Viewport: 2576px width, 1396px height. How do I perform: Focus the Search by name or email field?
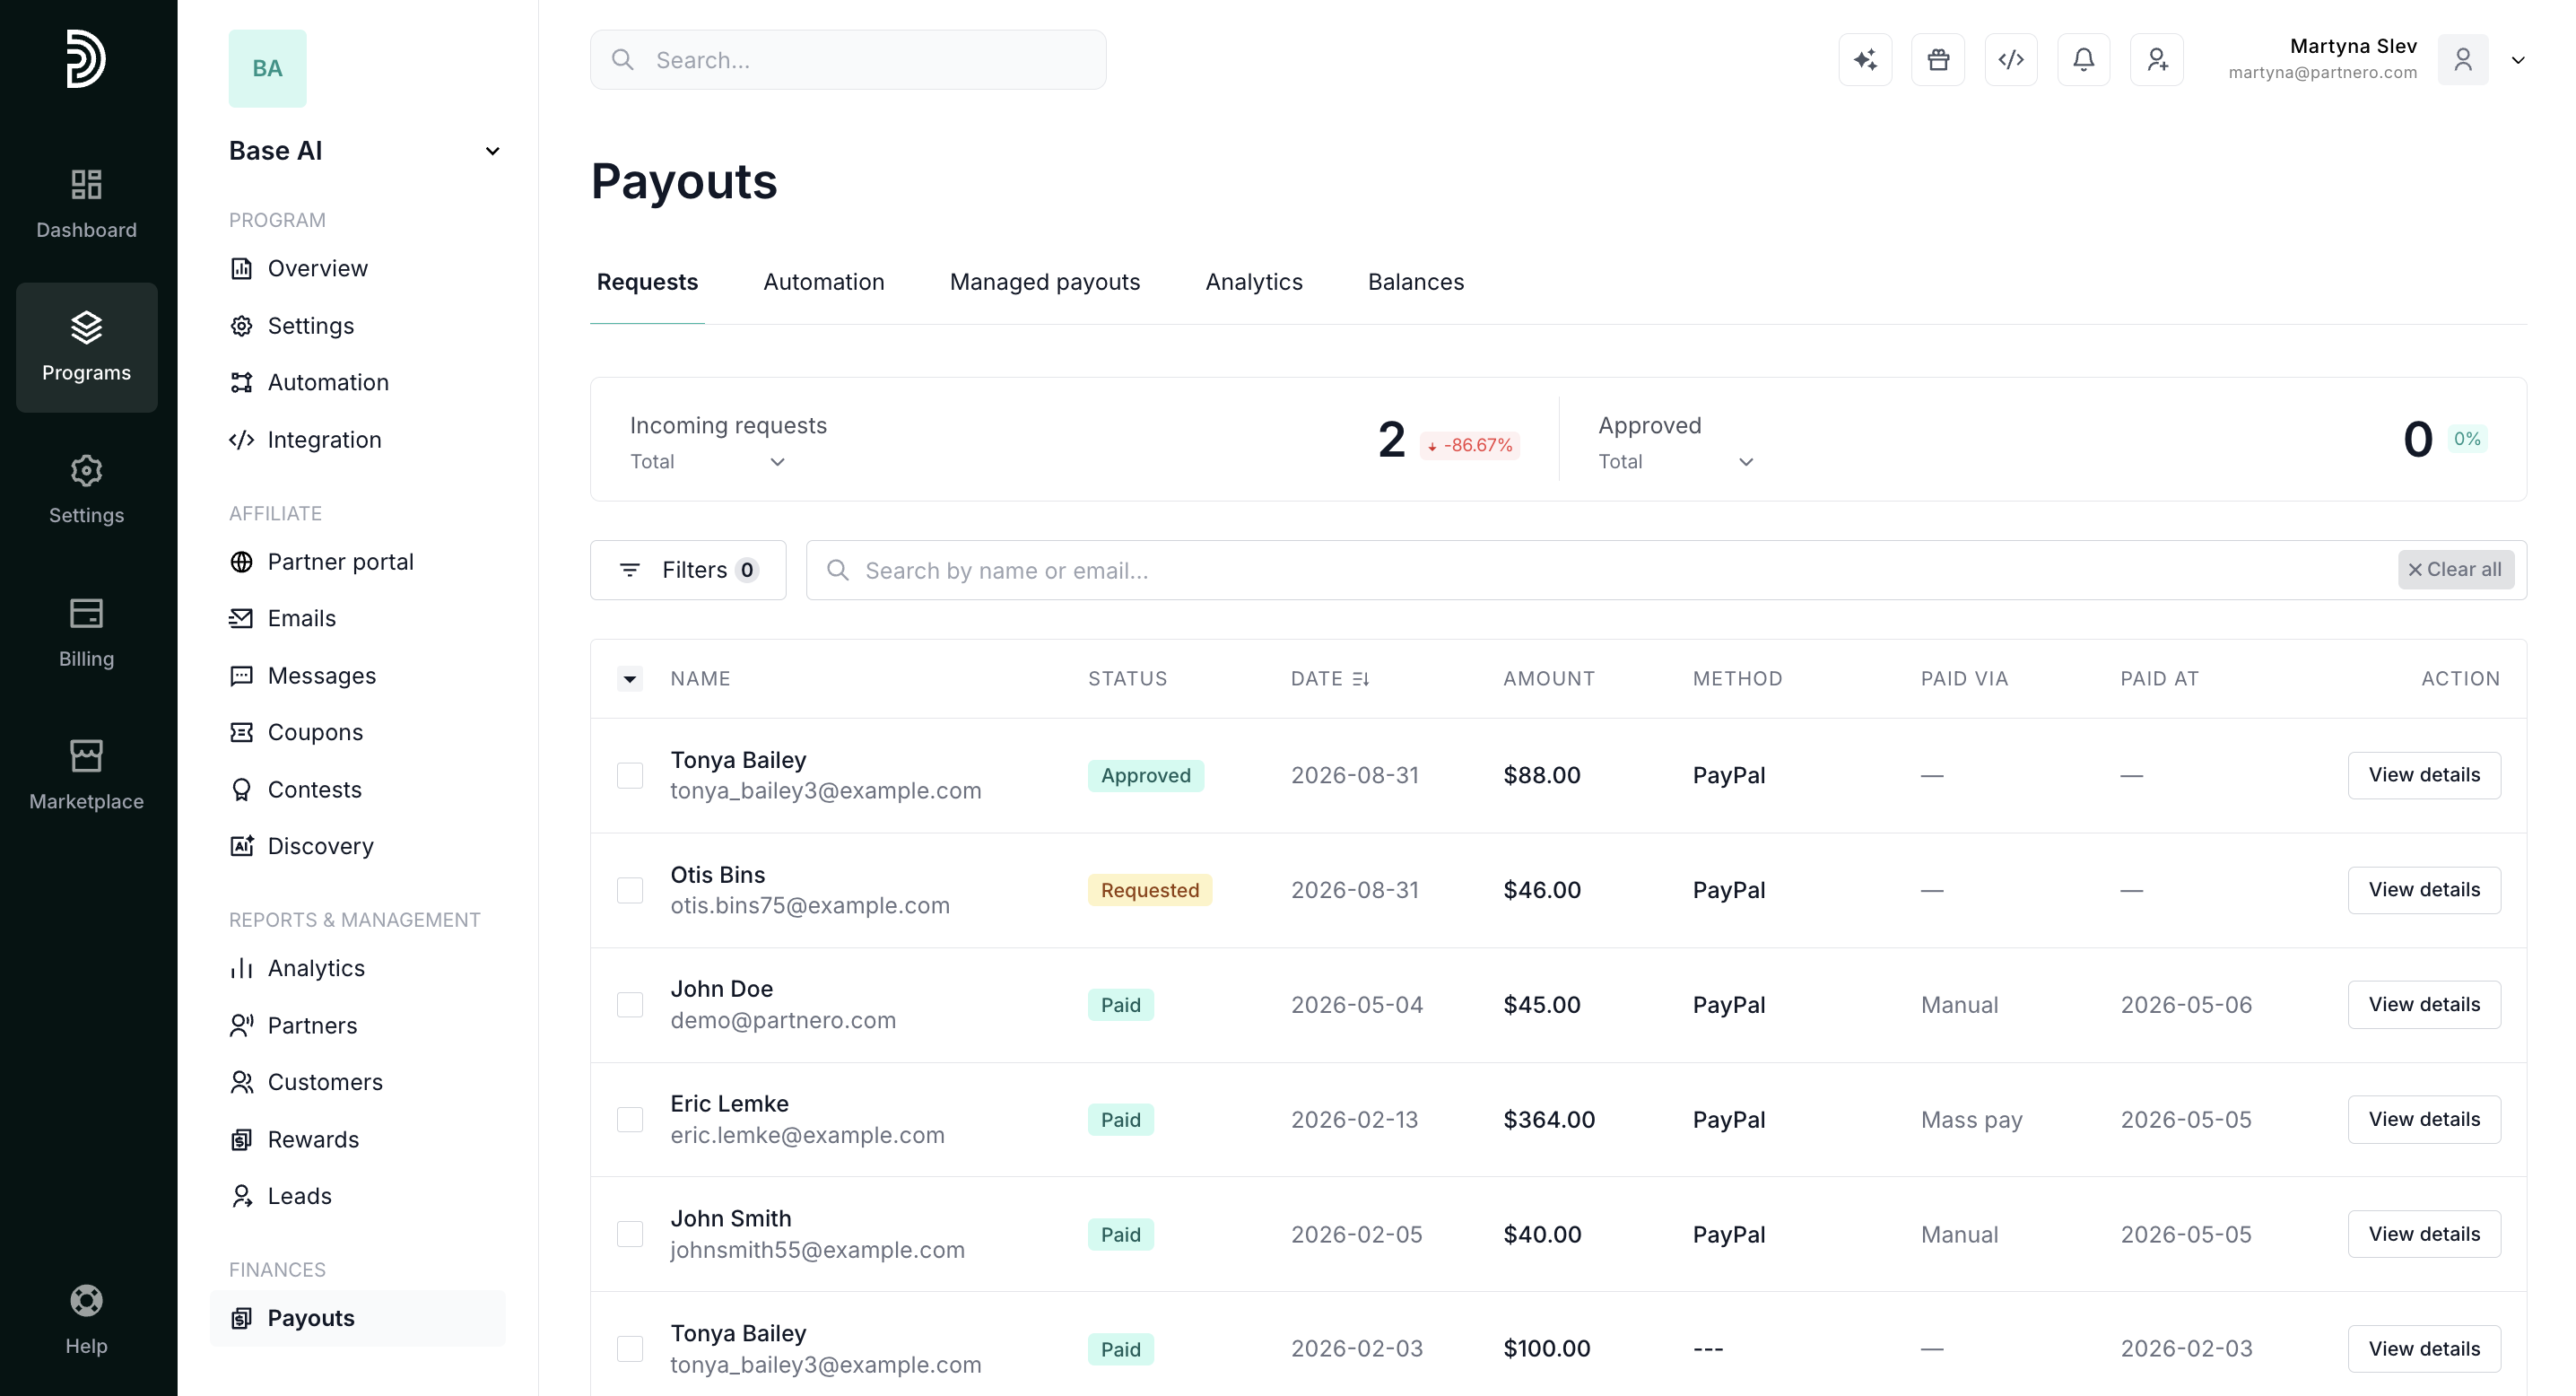(x=1600, y=570)
